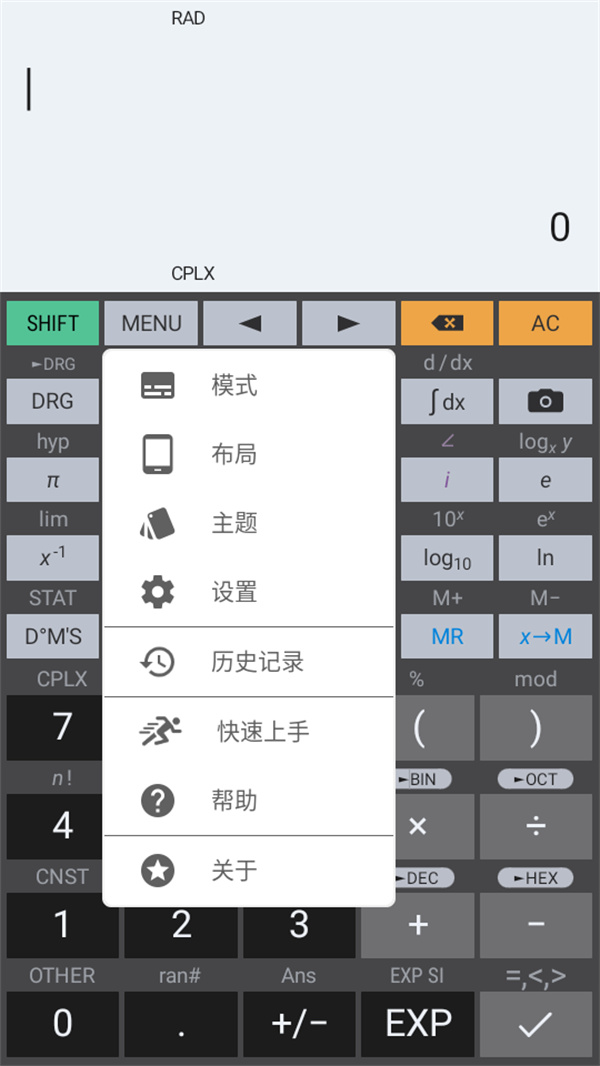This screenshot has width=600, height=1066.
Task: Click the ►HEX conversion label
Action: 535,878
